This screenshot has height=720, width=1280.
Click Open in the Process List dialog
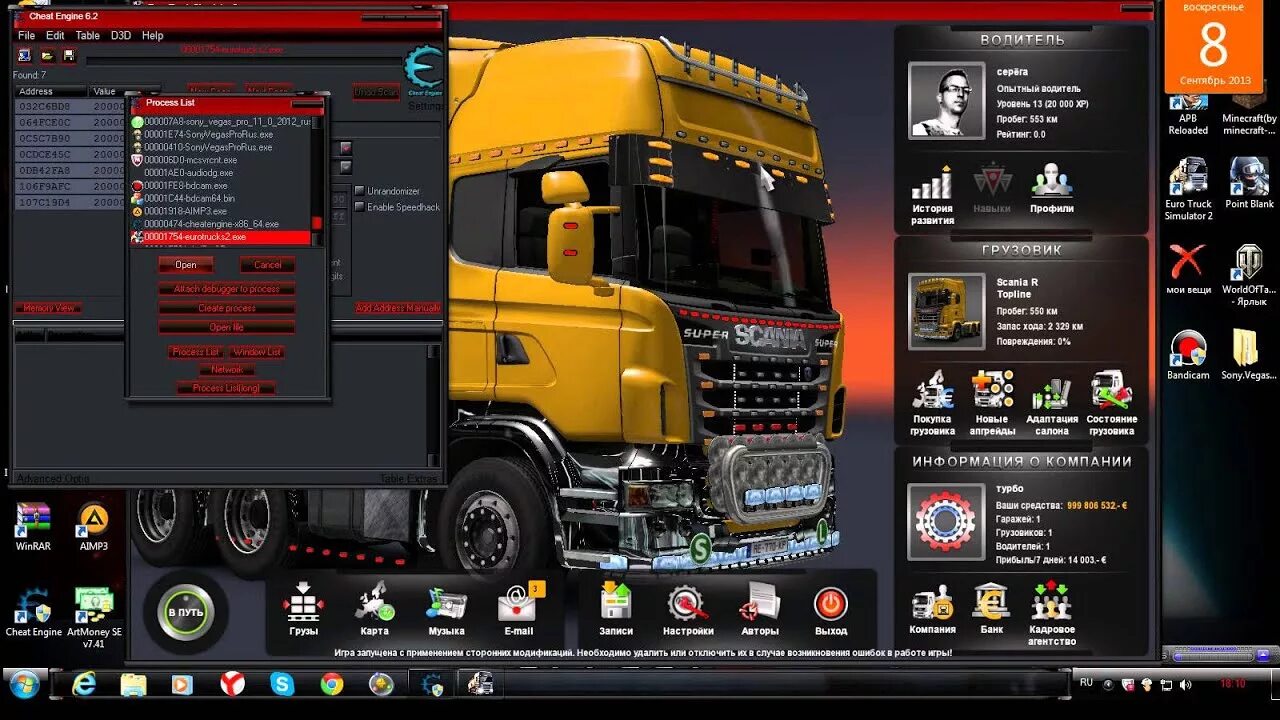tap(186, 265)
